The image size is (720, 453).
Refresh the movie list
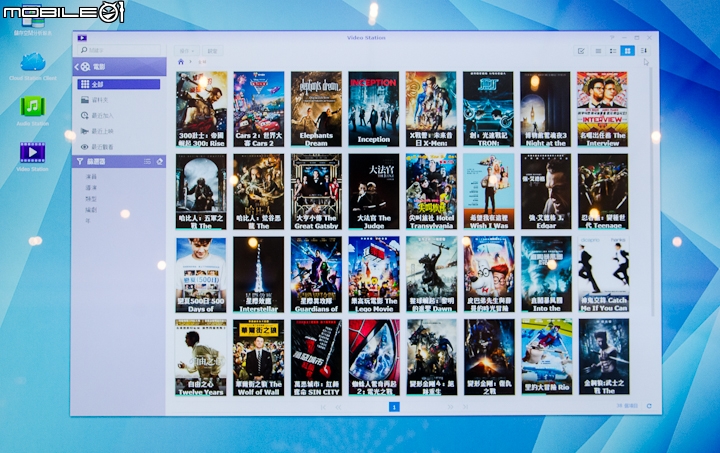pos(649,406)
